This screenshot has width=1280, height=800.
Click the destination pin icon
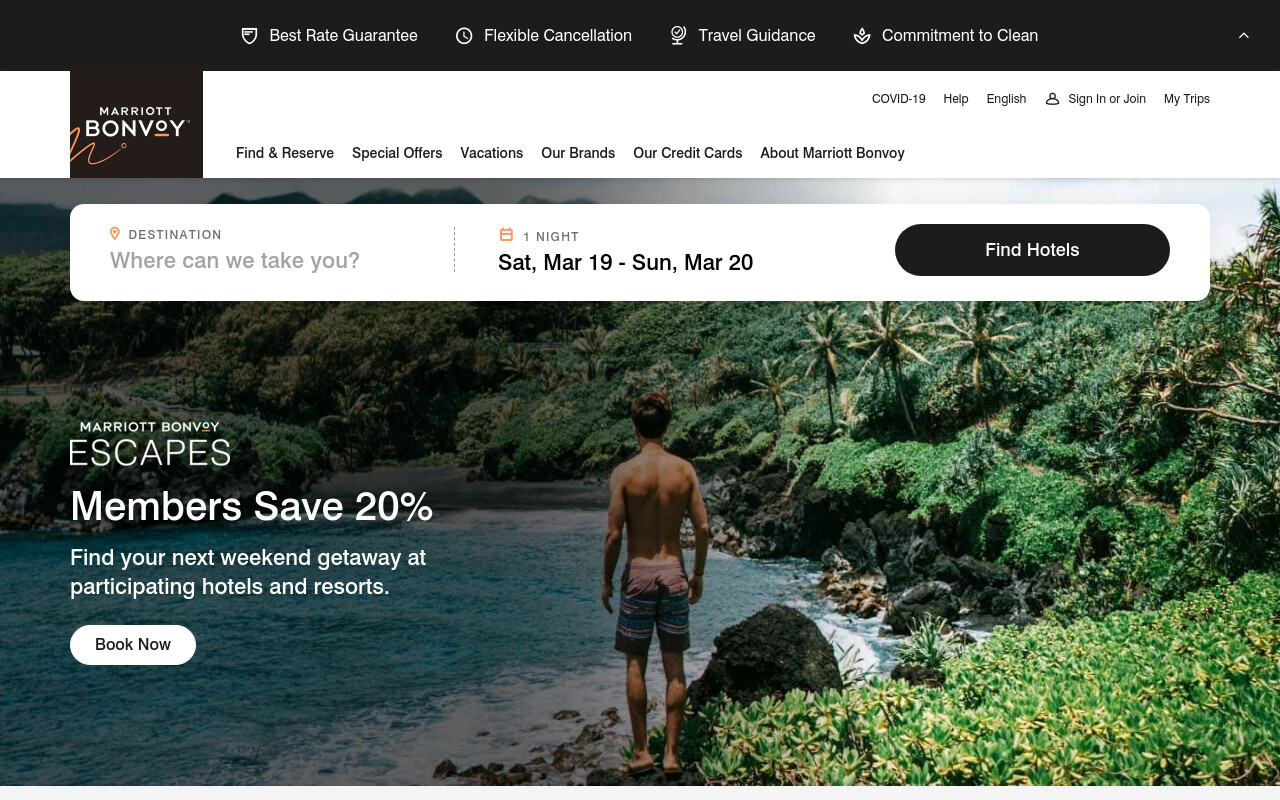tap(115, 234)
